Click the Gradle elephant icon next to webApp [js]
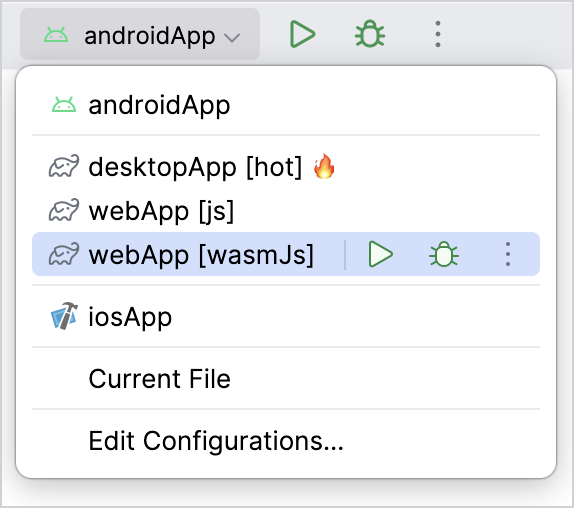This screenshot has width=574, height=508. click(x=64, y=210)
